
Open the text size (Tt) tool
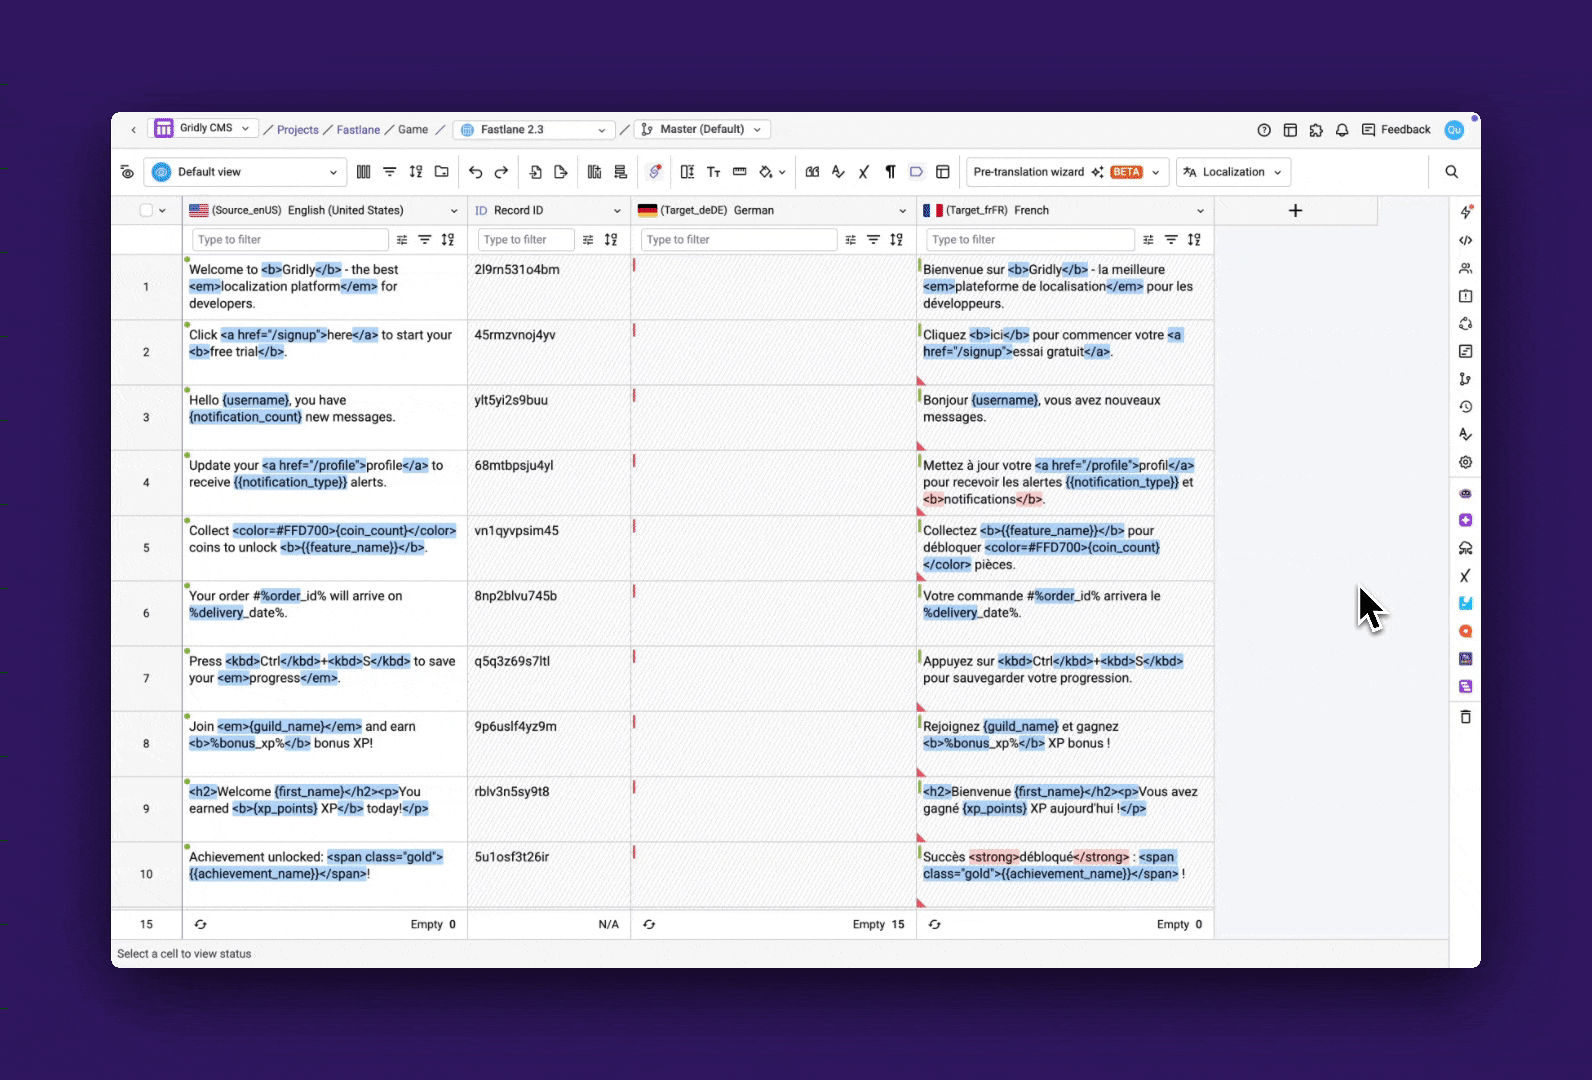click(x=713, y=172)
